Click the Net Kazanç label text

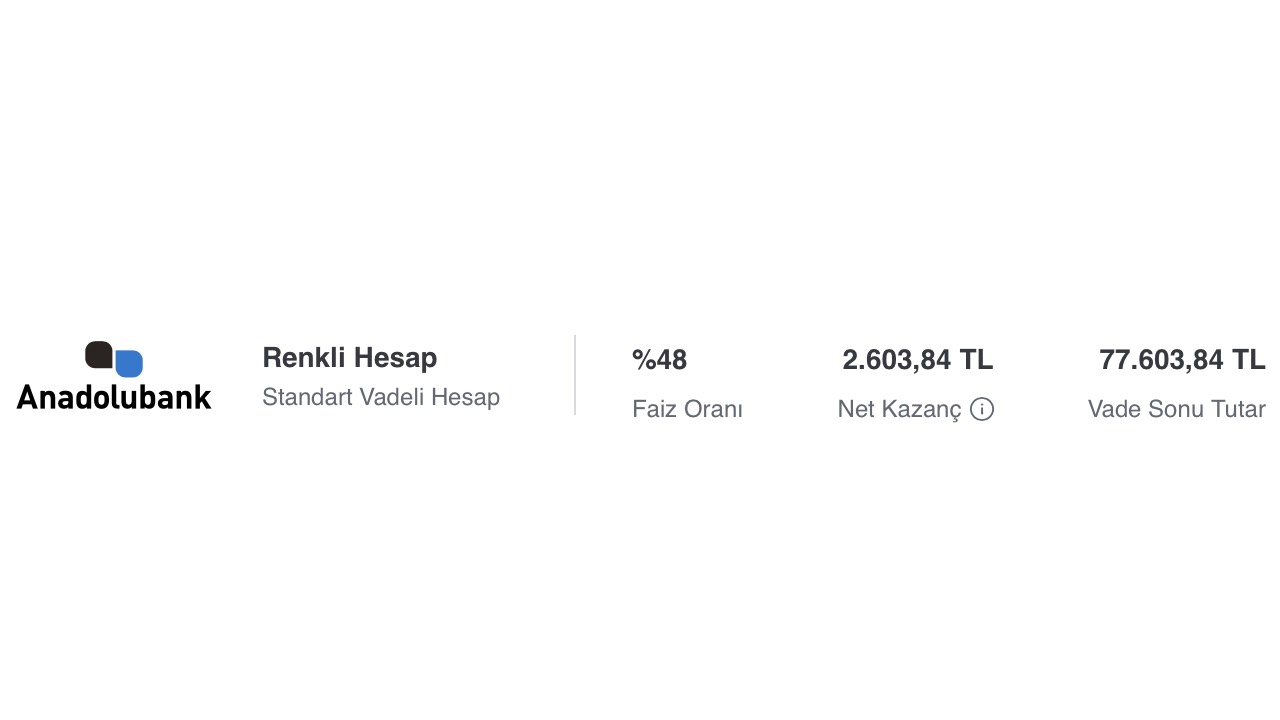coord(899,409)
